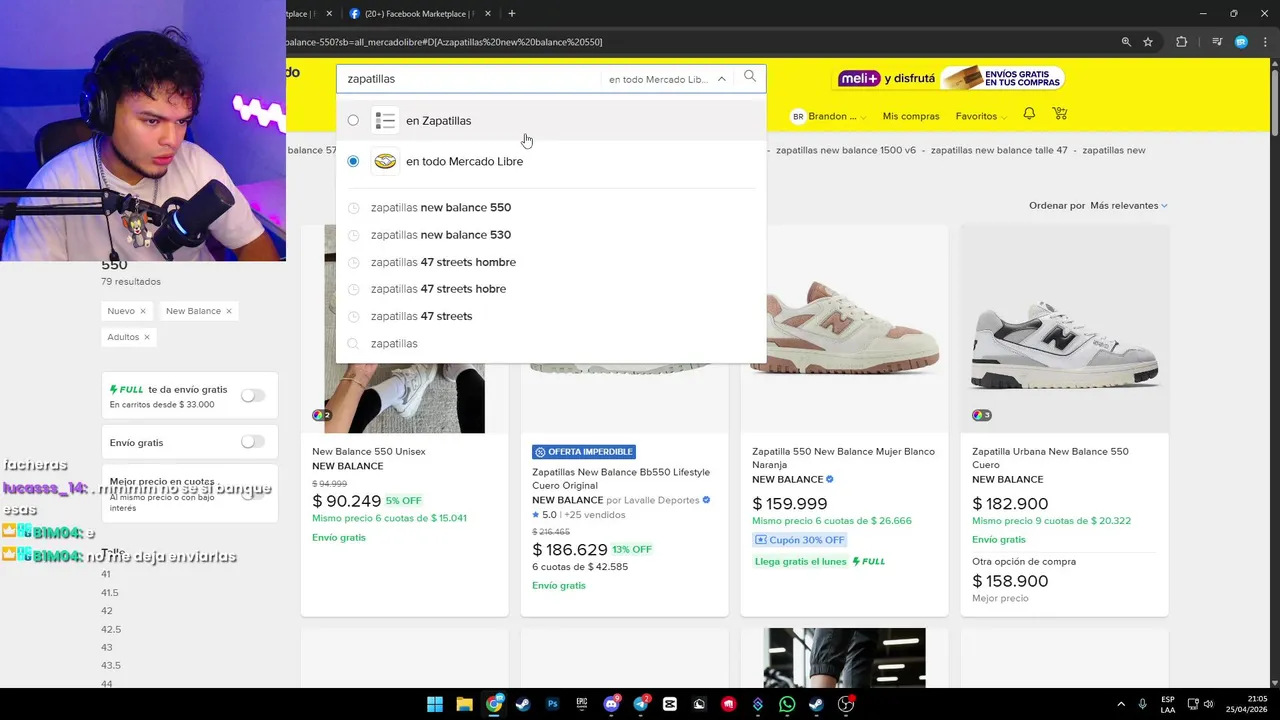1280x720 pixels.
Task: Open the Chrome profile avatar
Action: click(1241, 42)
